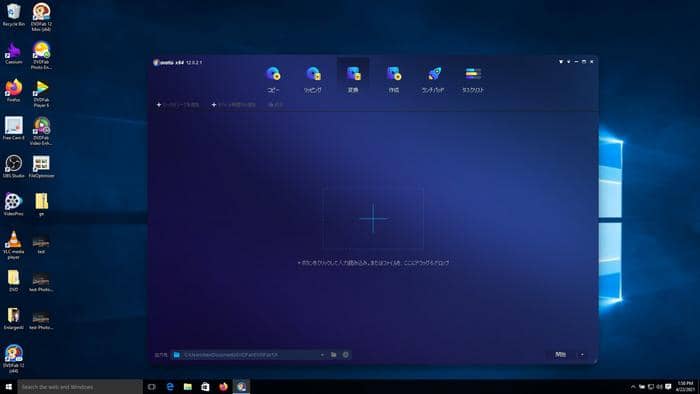Open DVDFab 12 (x64) desktop shortcut
Screen dimensions: 700x394
13,358
